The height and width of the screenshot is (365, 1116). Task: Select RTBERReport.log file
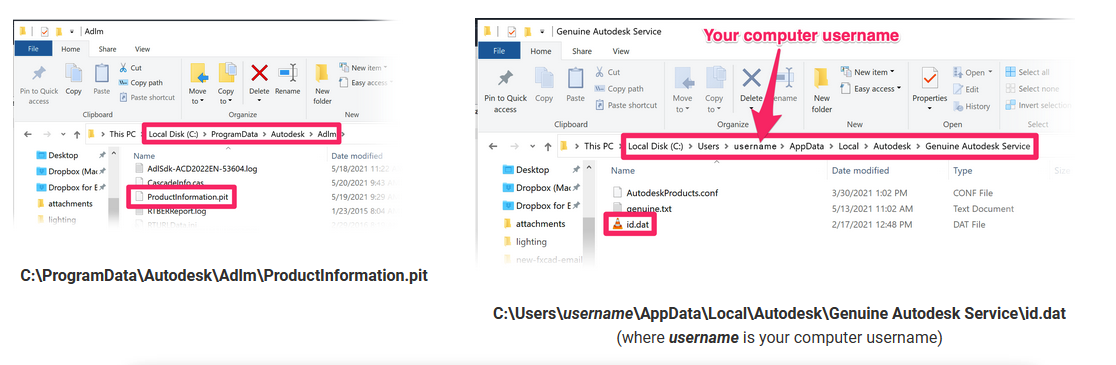coord(171,211)
